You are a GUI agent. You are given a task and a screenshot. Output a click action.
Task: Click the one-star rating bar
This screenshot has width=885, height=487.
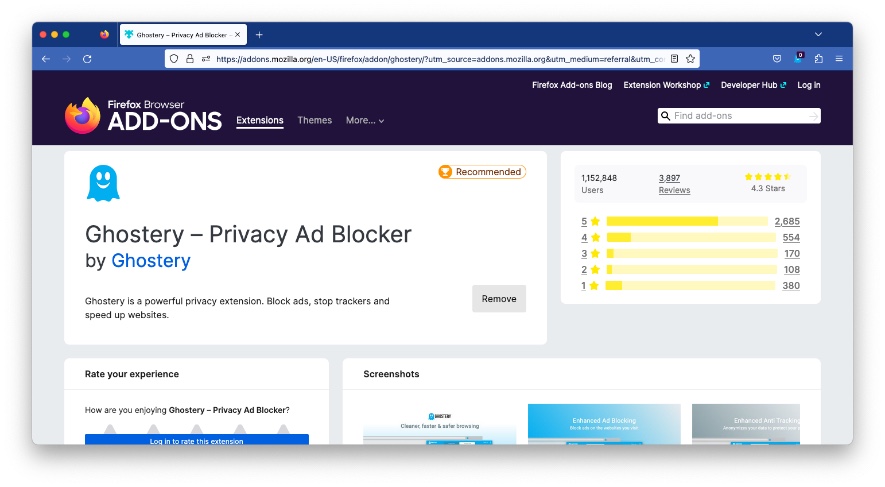pos(691,286)
